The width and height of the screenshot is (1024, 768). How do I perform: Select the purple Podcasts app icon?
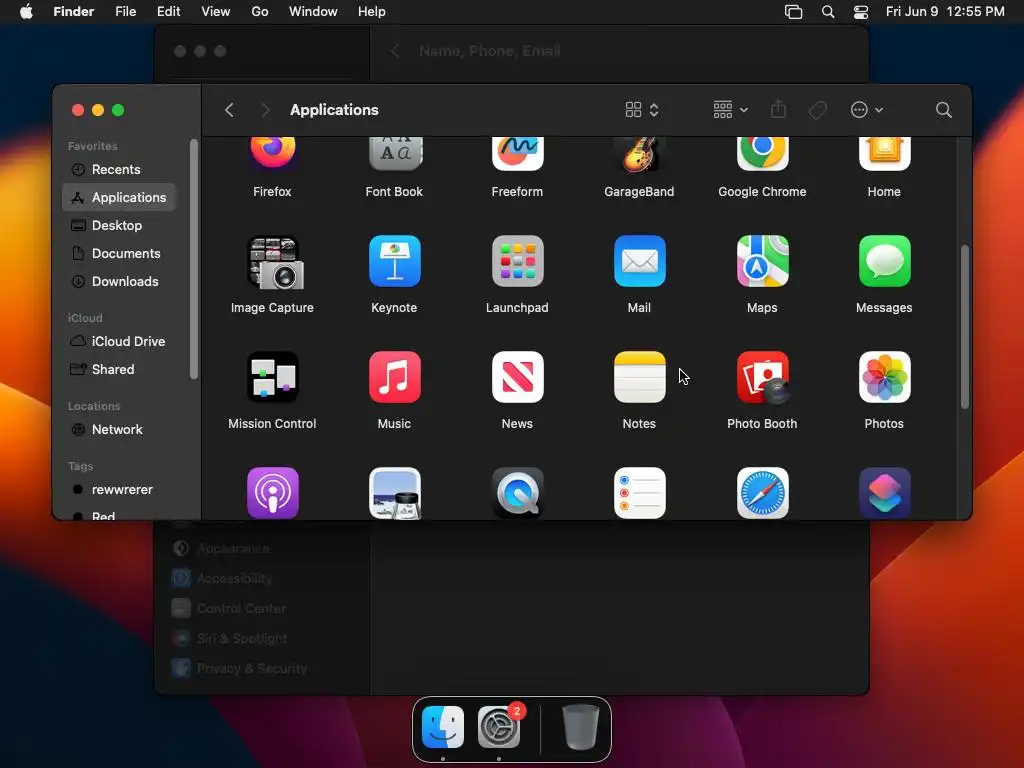coord(272,493)
